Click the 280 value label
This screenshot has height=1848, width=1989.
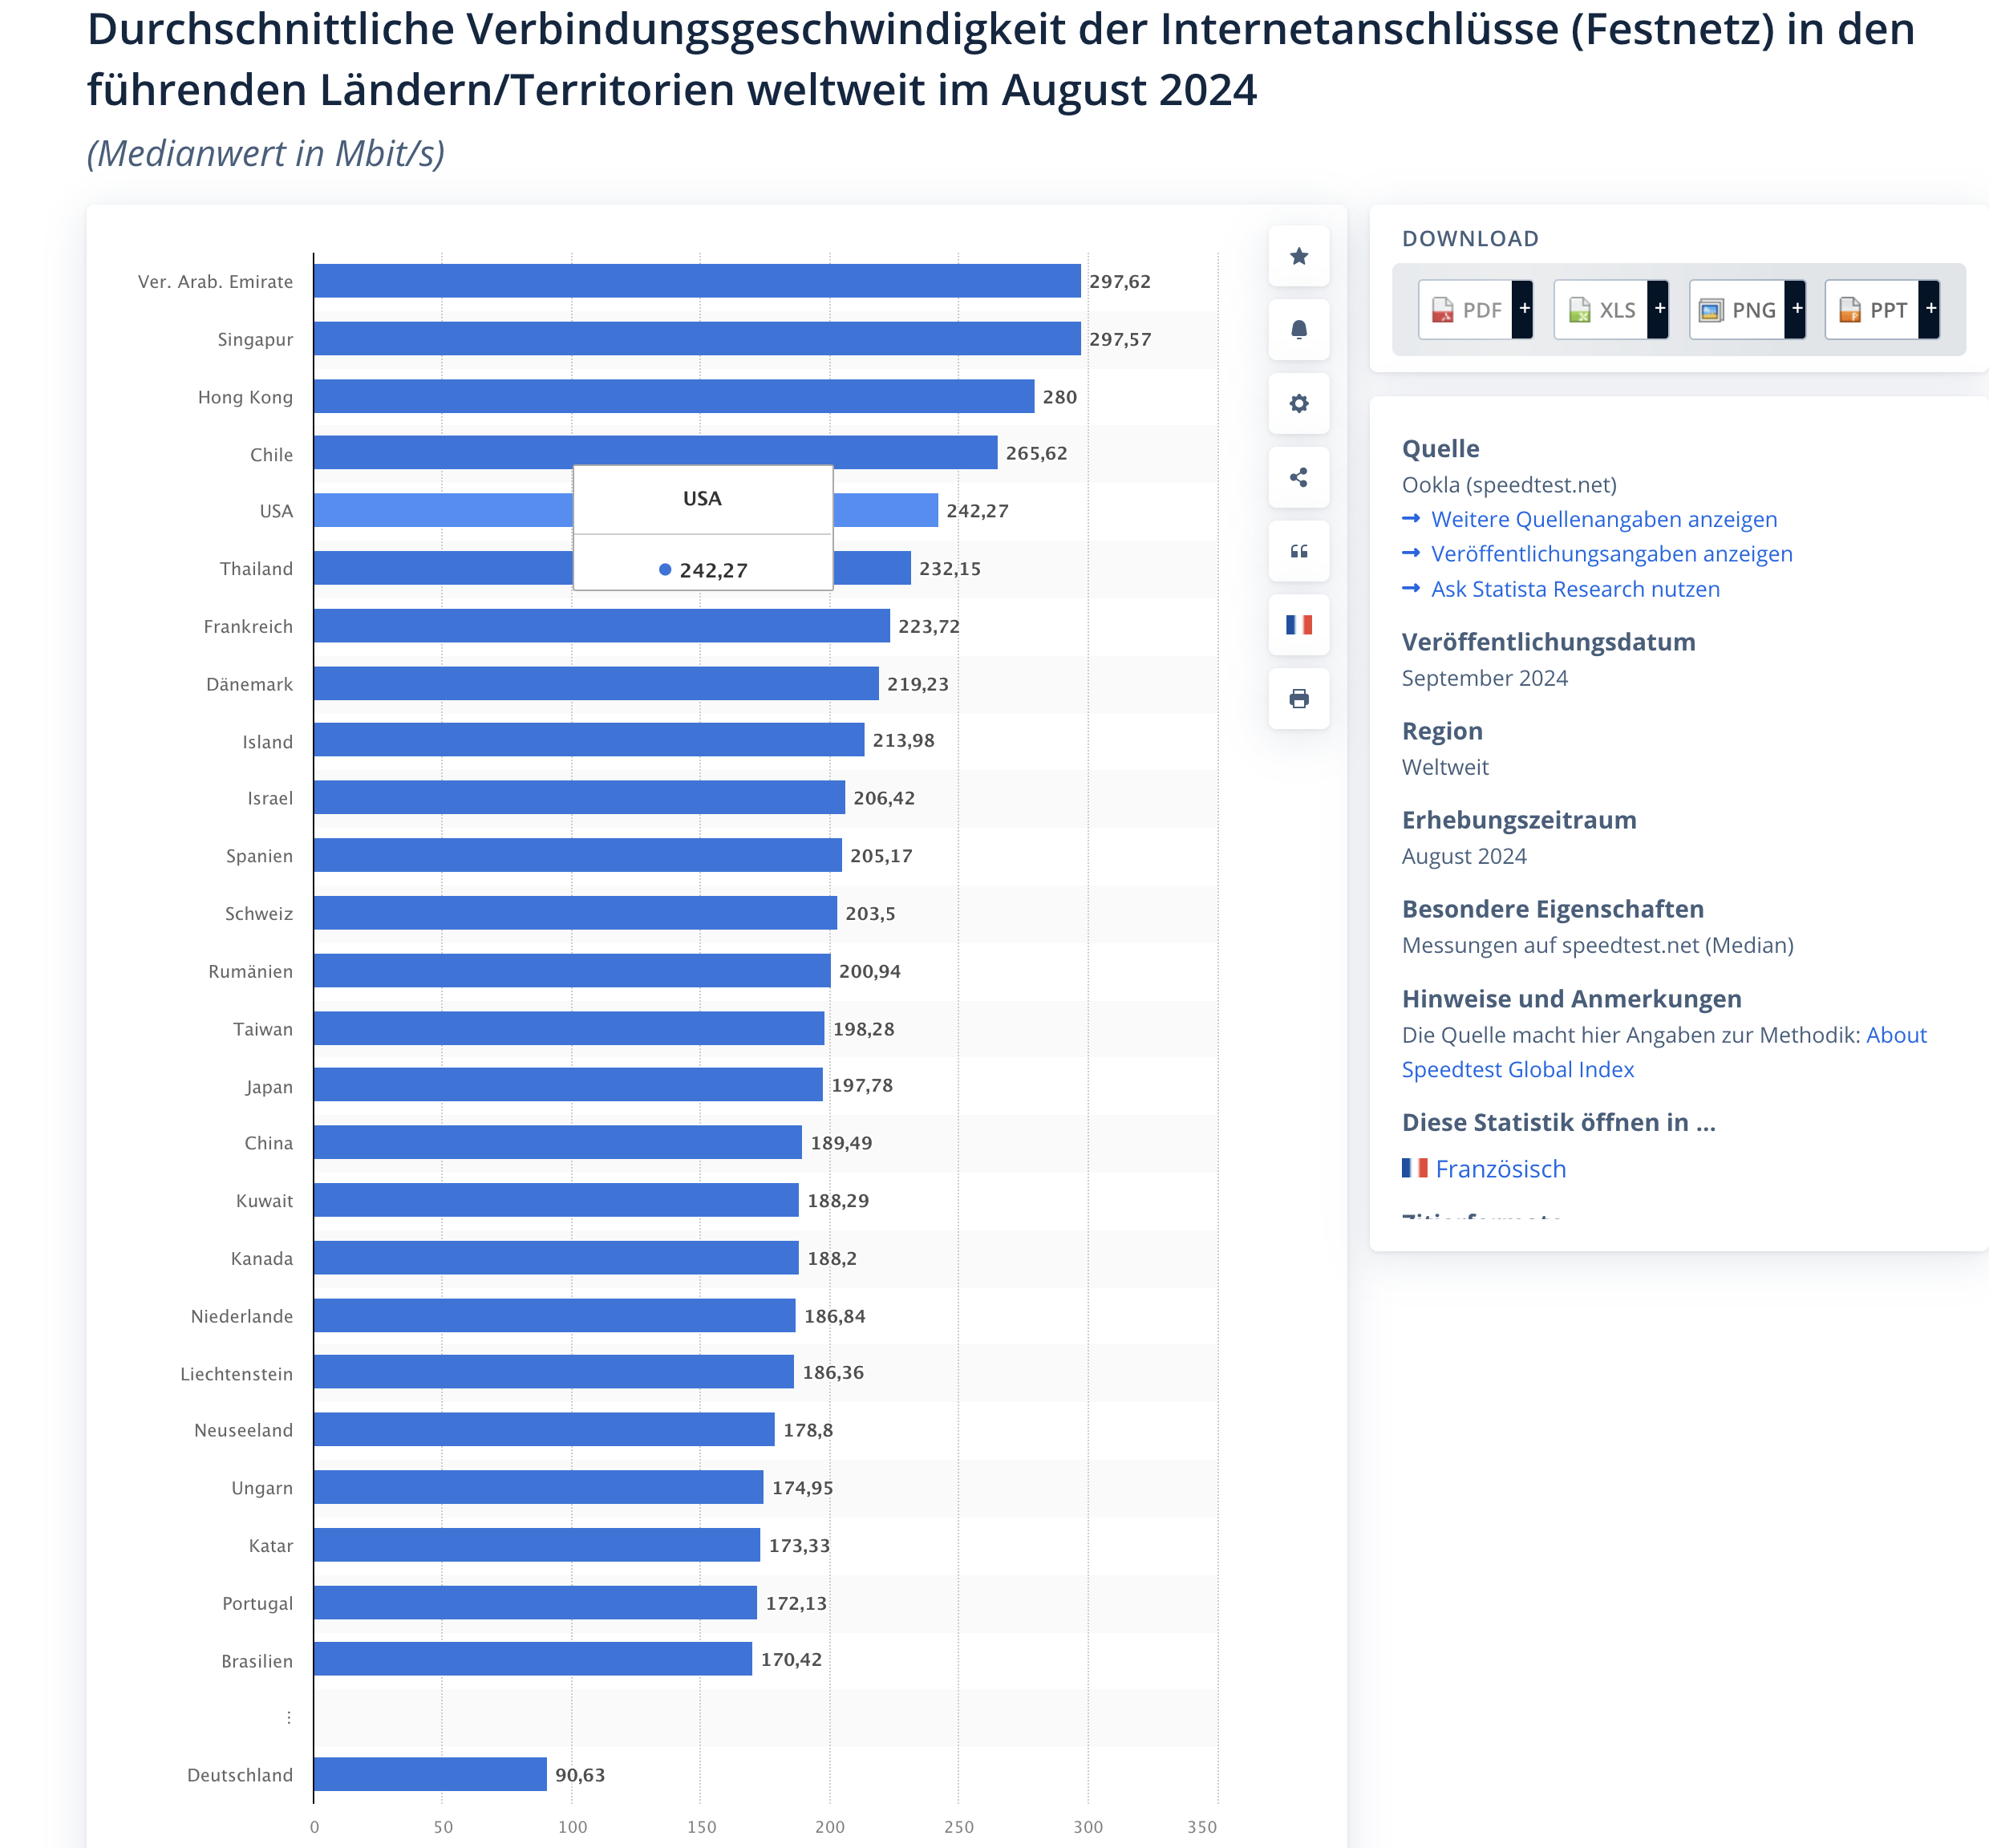pos(1060,397)
